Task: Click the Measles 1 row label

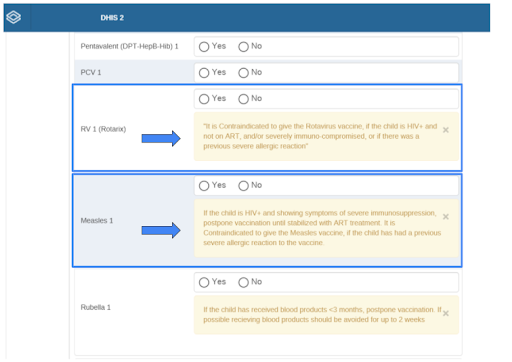Action: pyautogui.click(x=97, y=221)
